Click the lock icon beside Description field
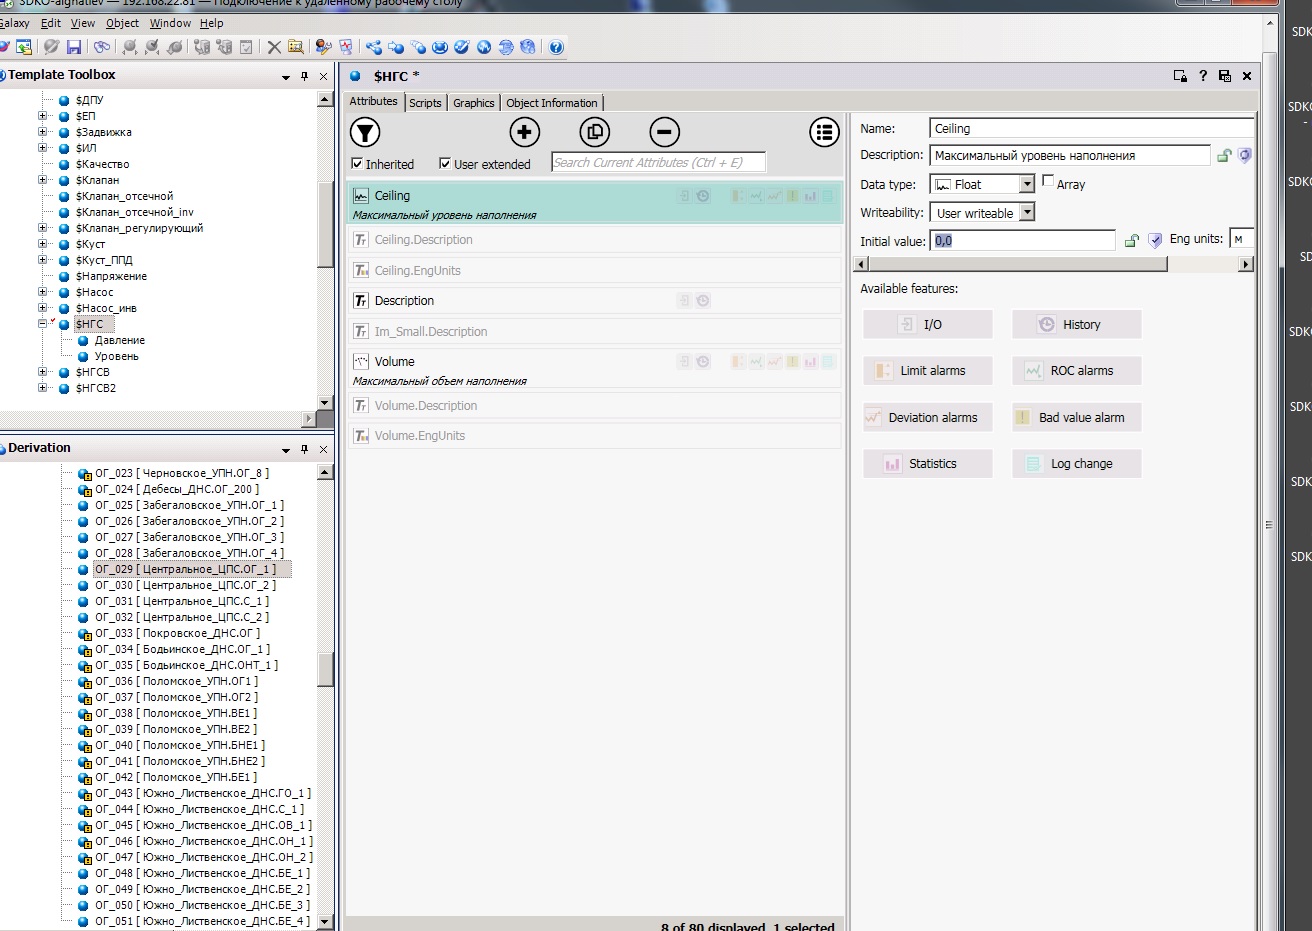Screen dimensions: 1312x931 tap(1223, 156)
